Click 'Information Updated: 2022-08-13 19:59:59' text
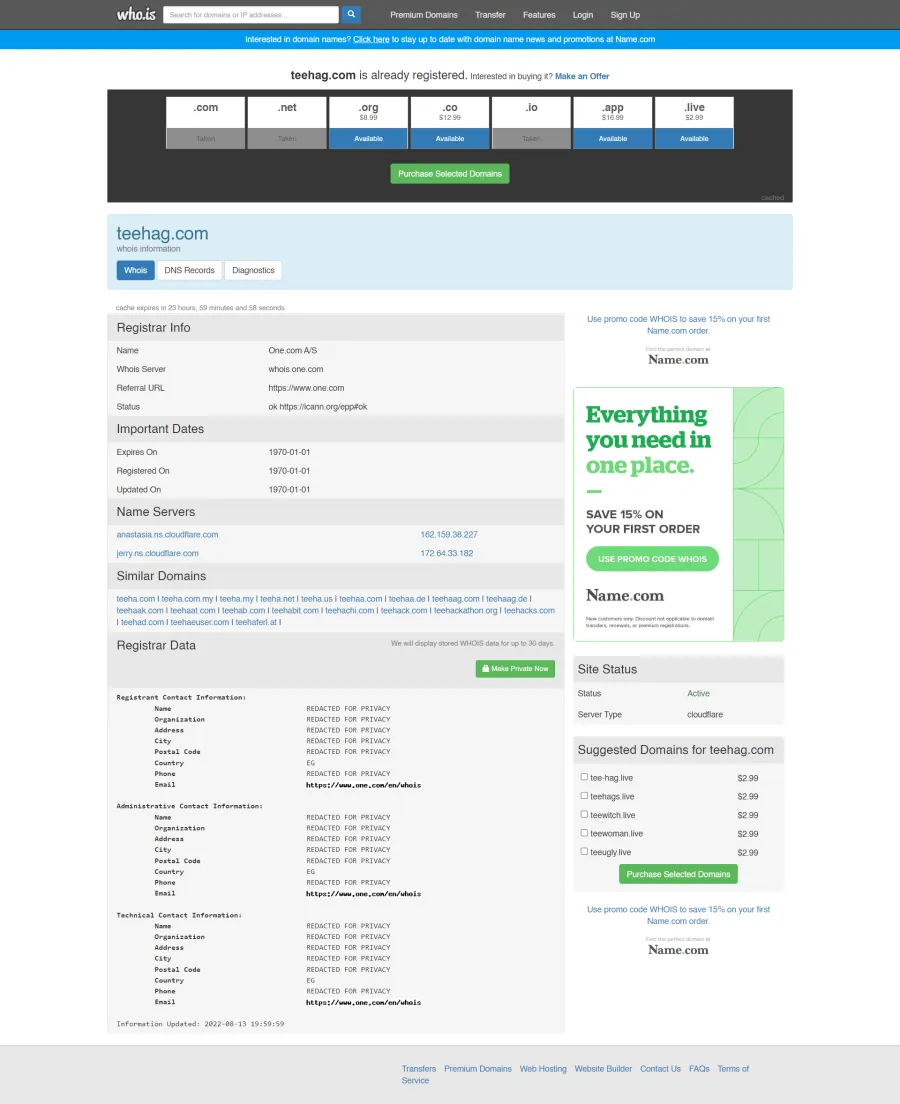900x1104 pixels. coord(200,1024)
